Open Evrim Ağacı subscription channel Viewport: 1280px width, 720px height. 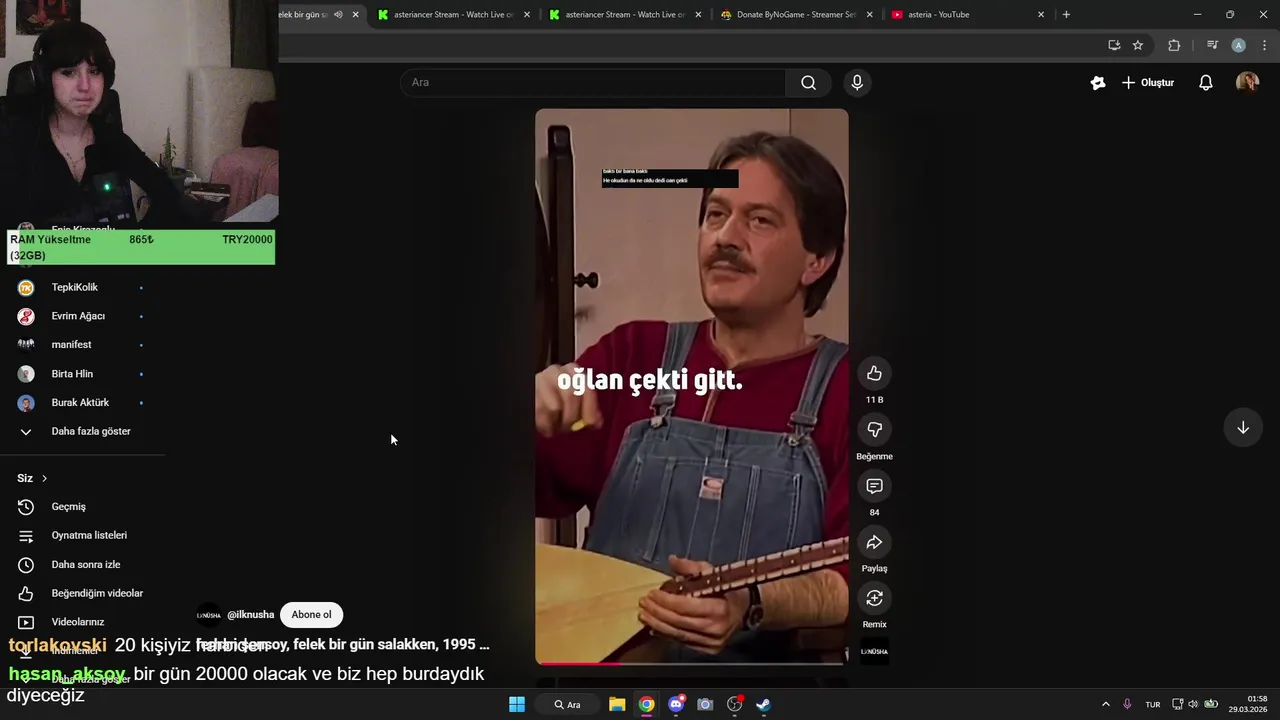tap(80, 316)
